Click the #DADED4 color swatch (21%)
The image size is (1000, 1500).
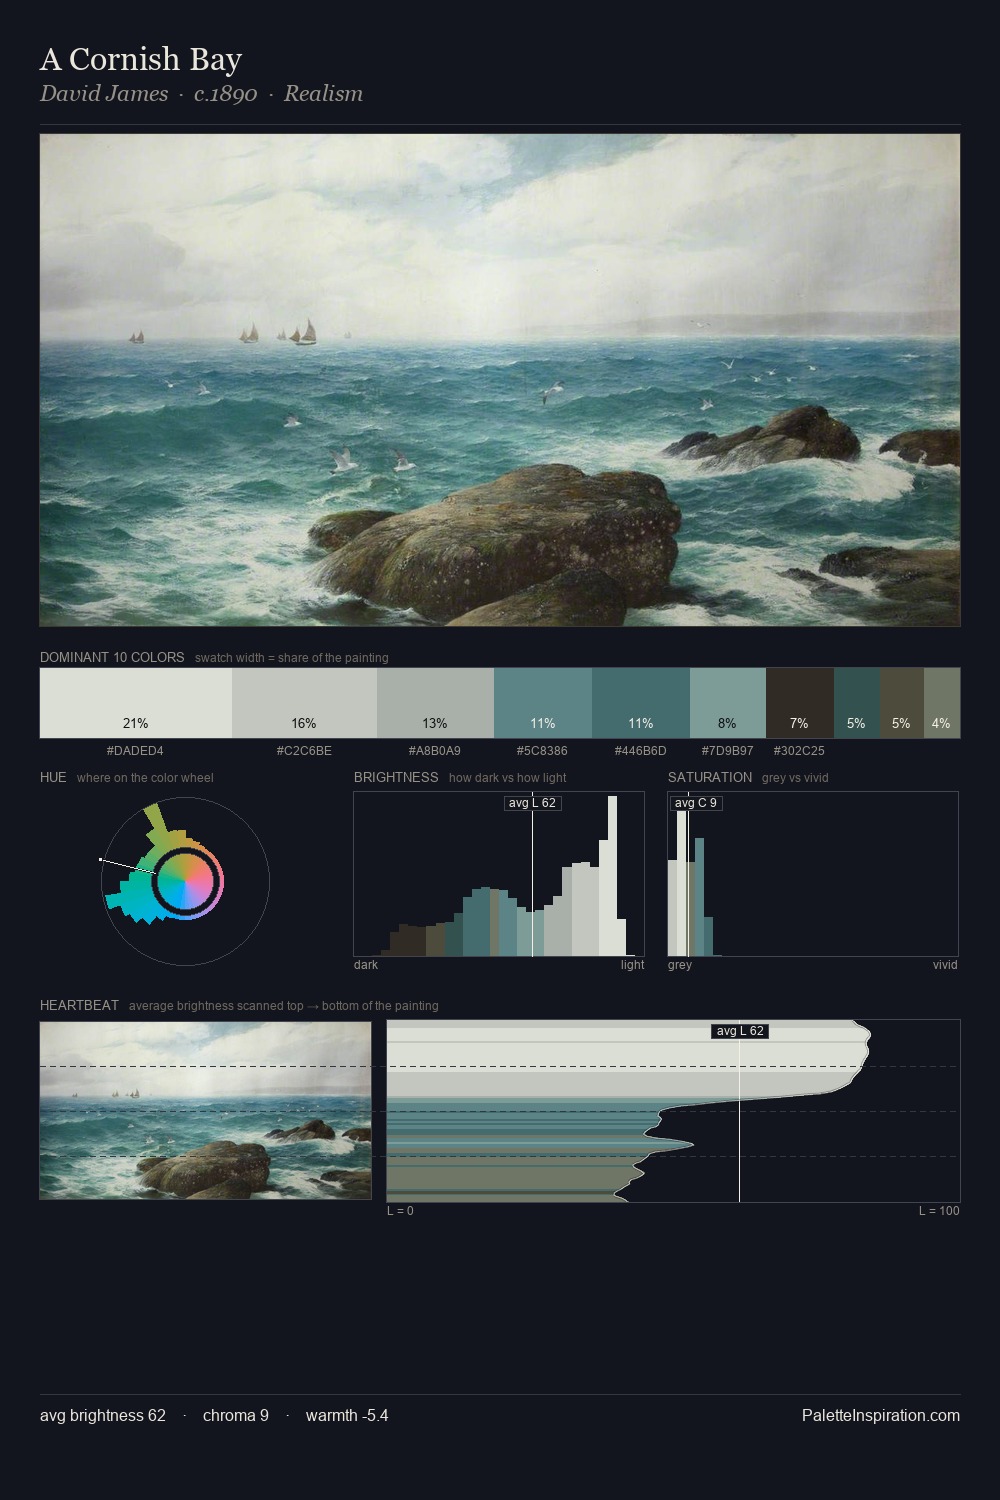click(136, 703)
